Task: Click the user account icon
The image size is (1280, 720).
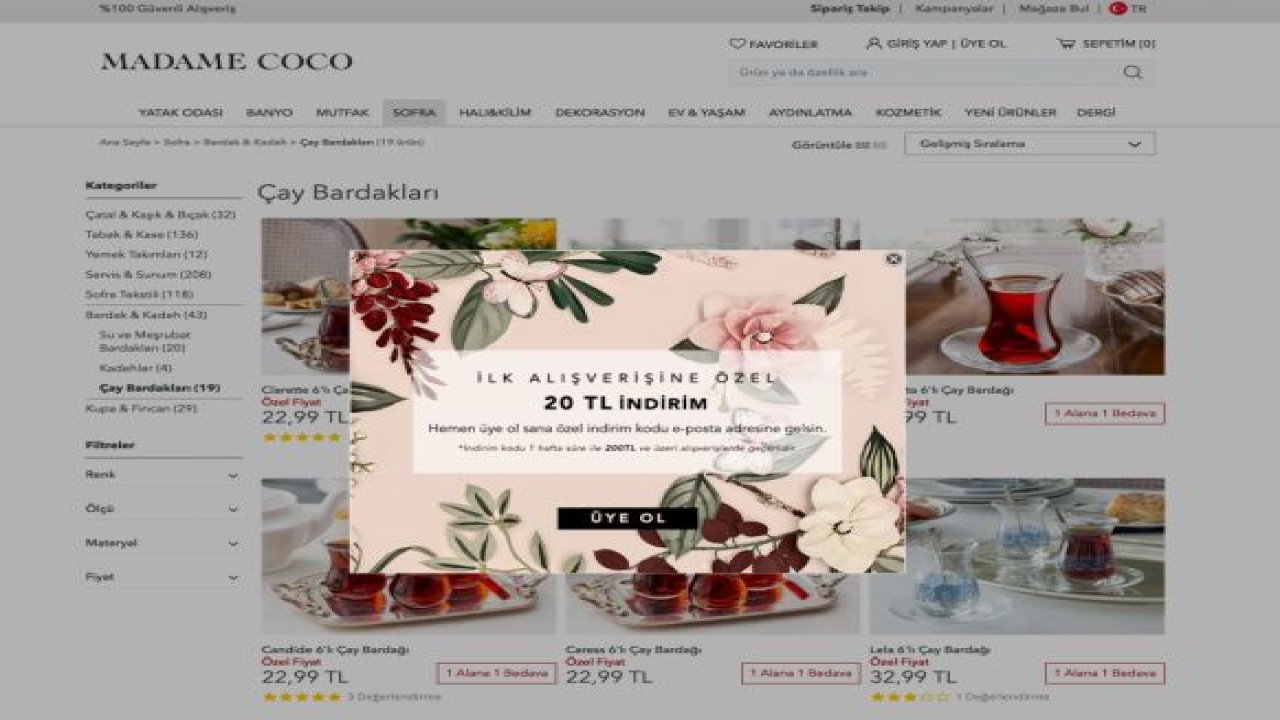Action: pyautogui.click(x=874, y=44)
